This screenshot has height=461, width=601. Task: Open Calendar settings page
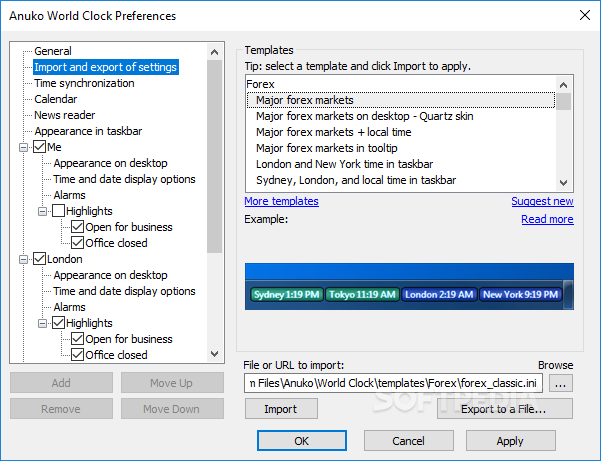click(x=56, y=99)
